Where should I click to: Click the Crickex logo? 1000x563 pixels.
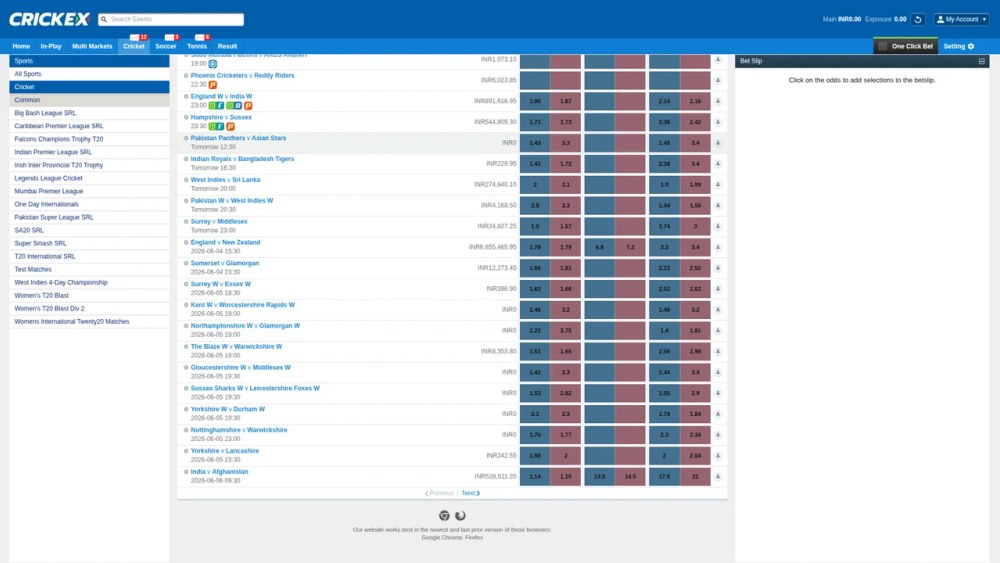pos(49,19)
